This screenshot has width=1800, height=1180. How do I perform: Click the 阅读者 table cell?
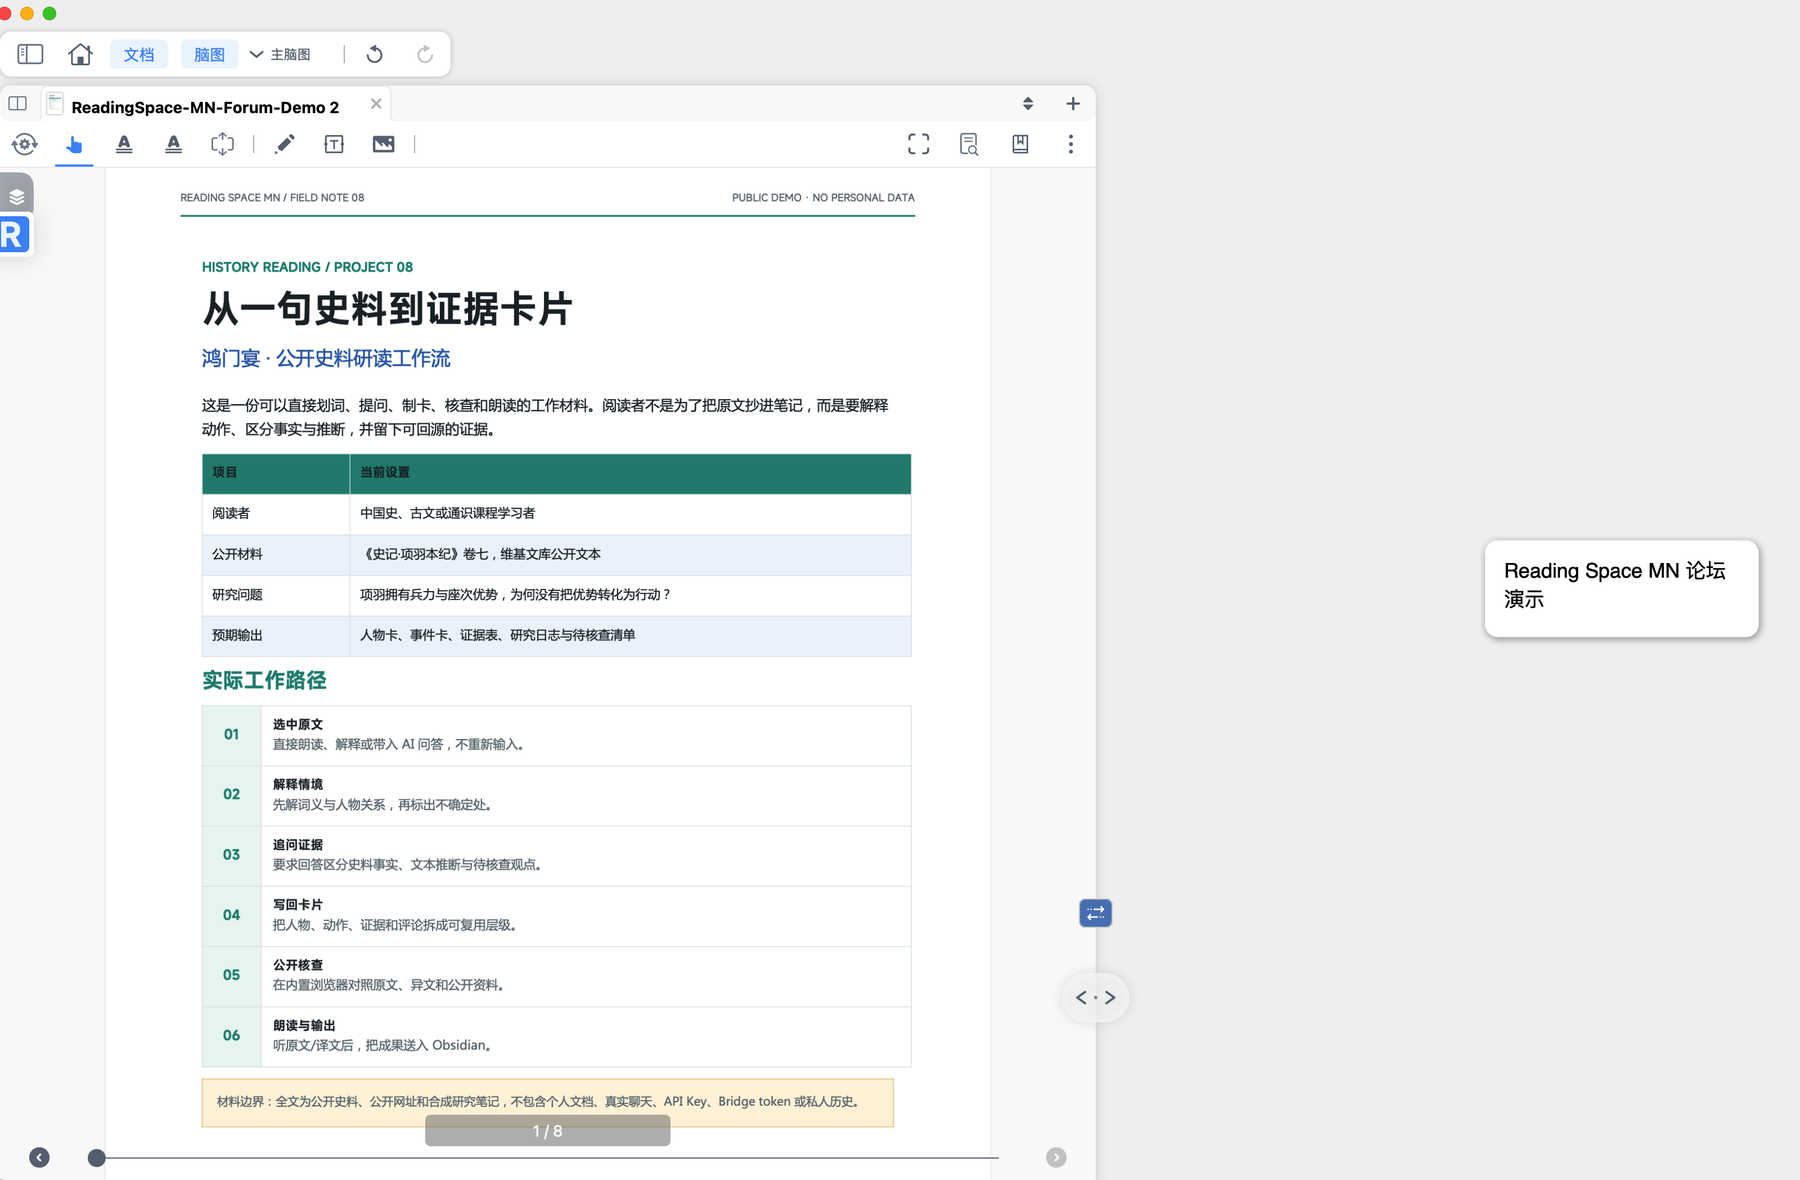click(276, 514)
